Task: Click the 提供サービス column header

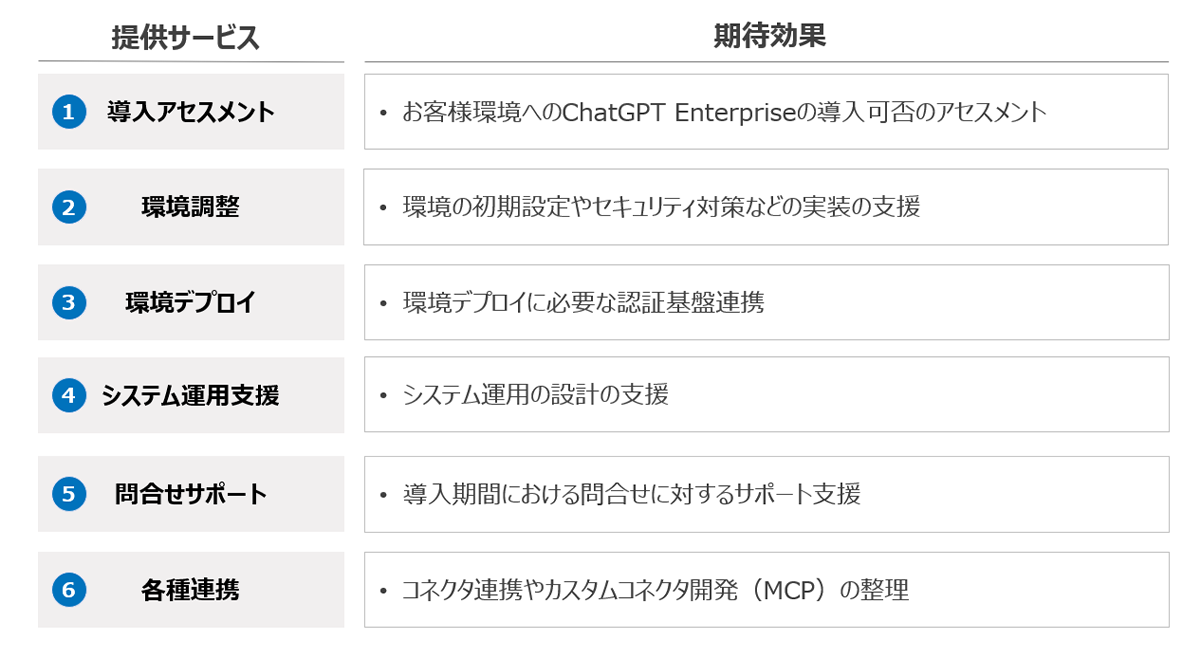Action: pos(186,38)
